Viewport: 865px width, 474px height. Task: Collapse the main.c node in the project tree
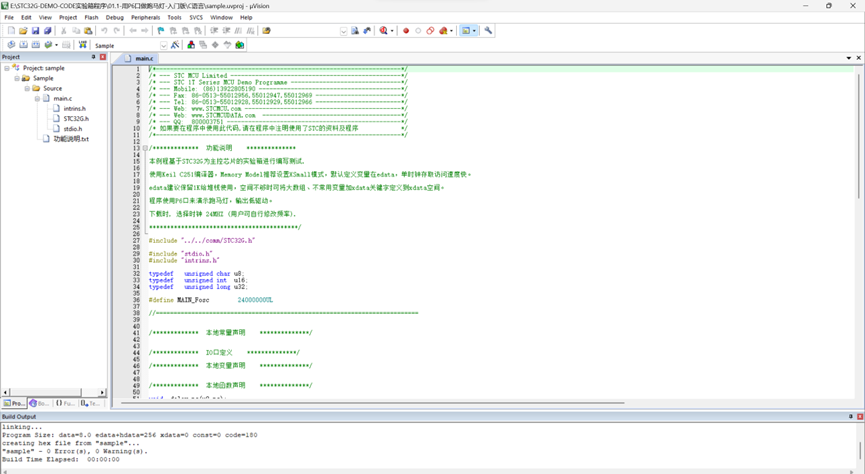click(x=37, y=98)
